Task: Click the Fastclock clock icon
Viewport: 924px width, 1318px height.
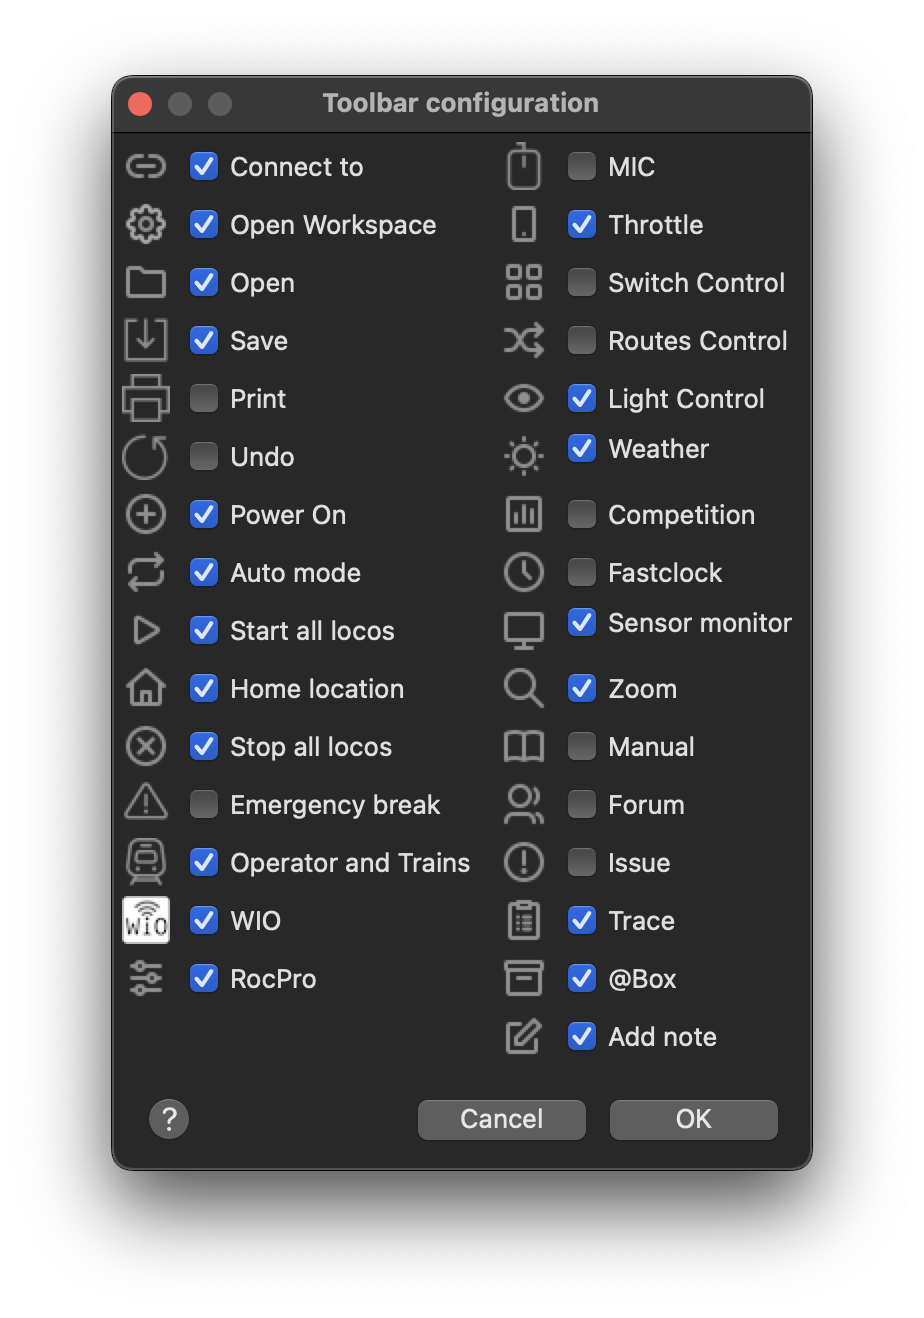Action: 524,573
